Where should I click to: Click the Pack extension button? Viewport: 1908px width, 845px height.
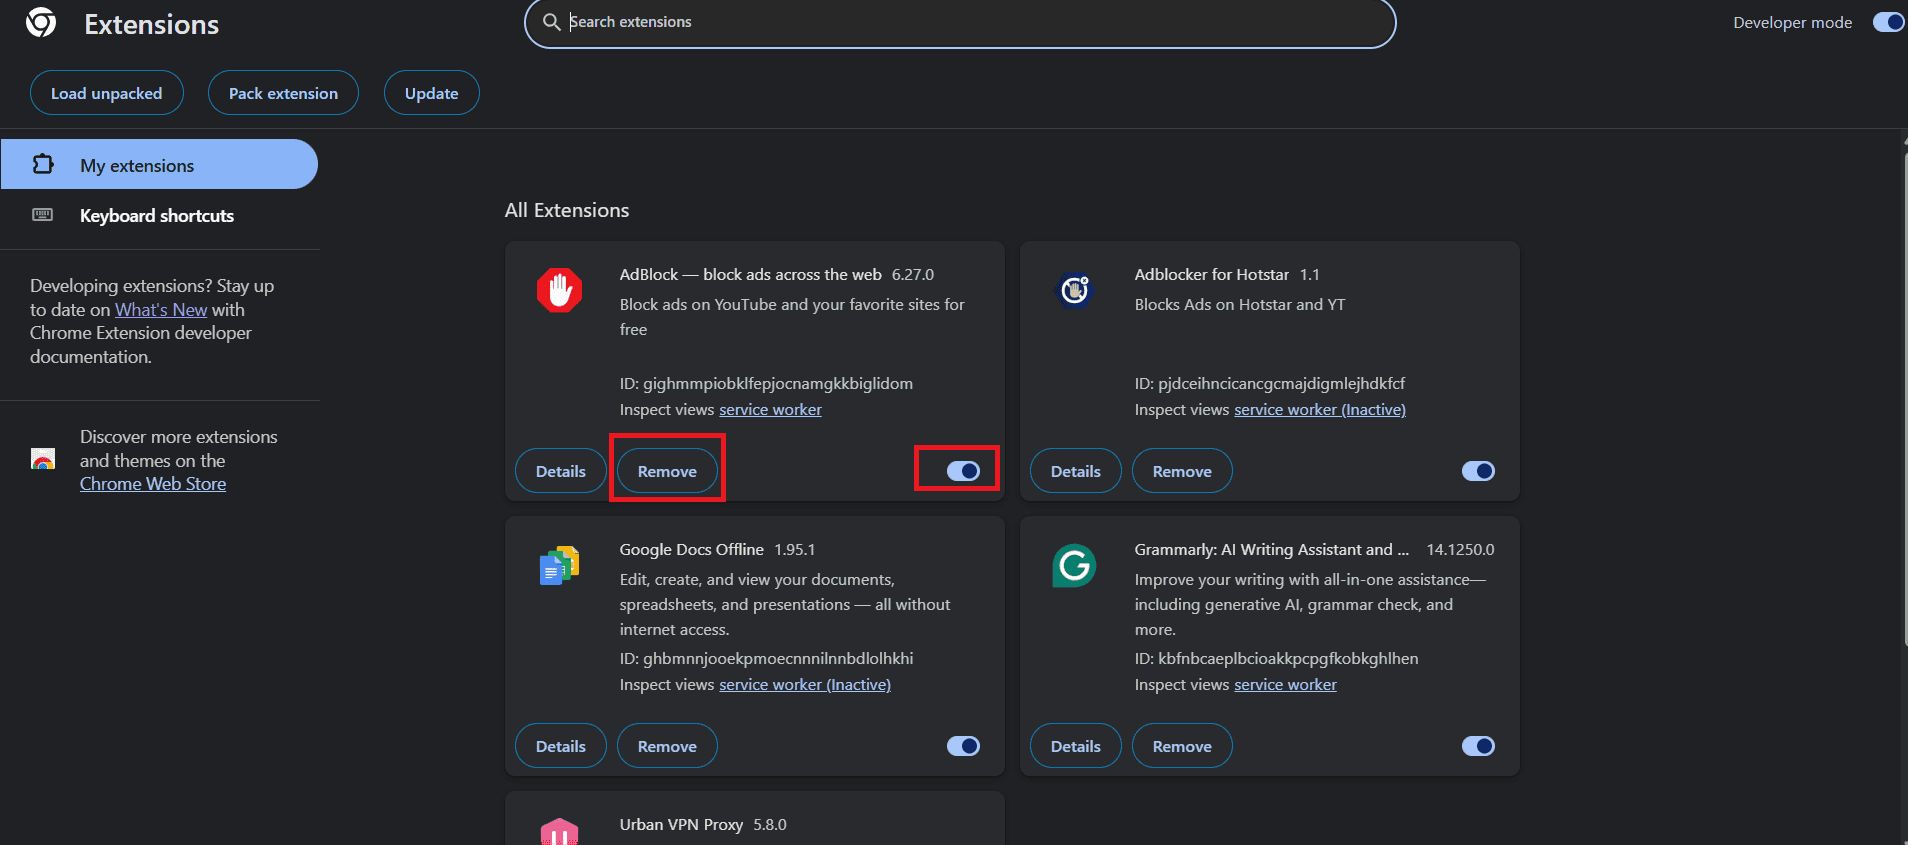point(283,93)
